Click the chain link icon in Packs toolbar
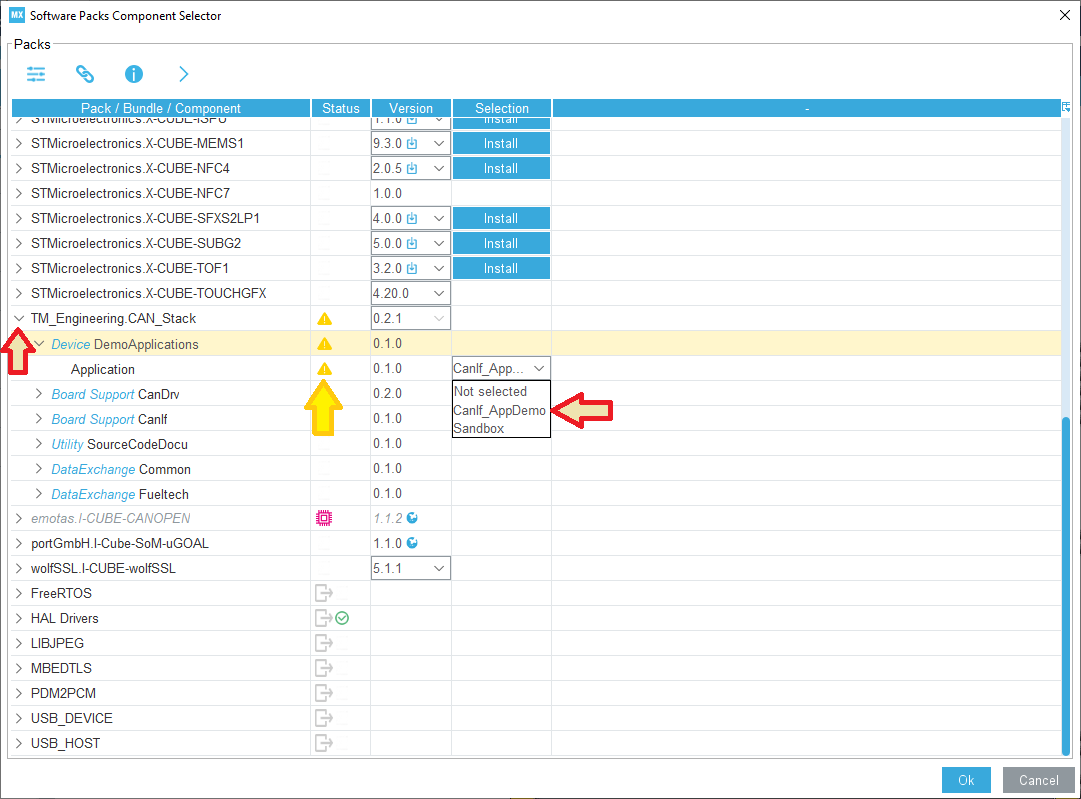This screenshot has width=1081, height=799. pos(85,74)
